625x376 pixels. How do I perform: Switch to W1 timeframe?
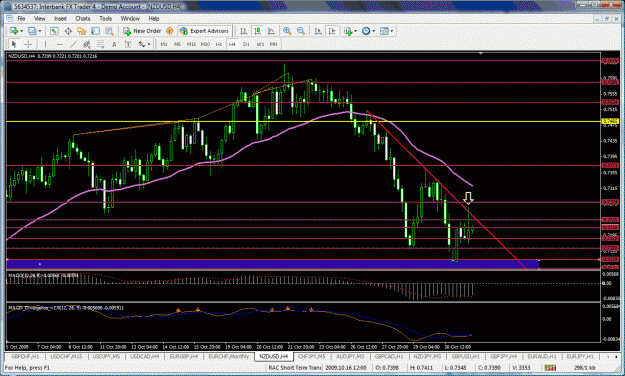click(x=260, y=44)
